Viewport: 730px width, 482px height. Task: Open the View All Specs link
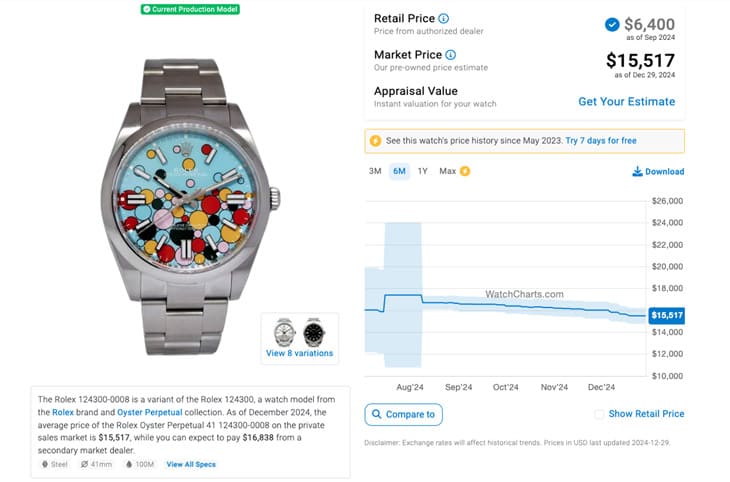[191, 464]
